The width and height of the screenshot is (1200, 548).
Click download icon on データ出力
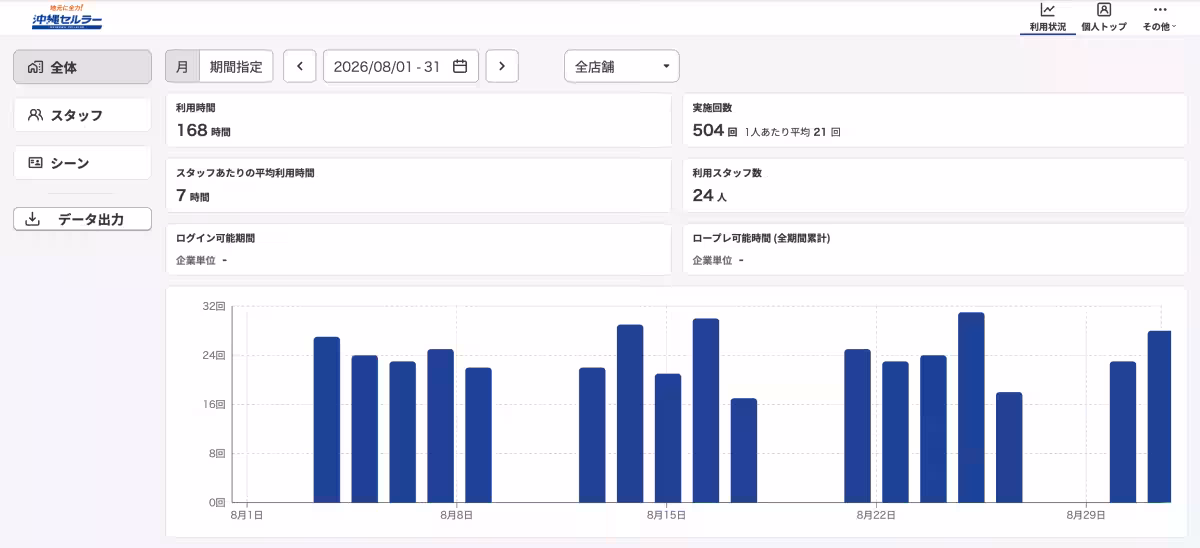click(x=32, y=219)
